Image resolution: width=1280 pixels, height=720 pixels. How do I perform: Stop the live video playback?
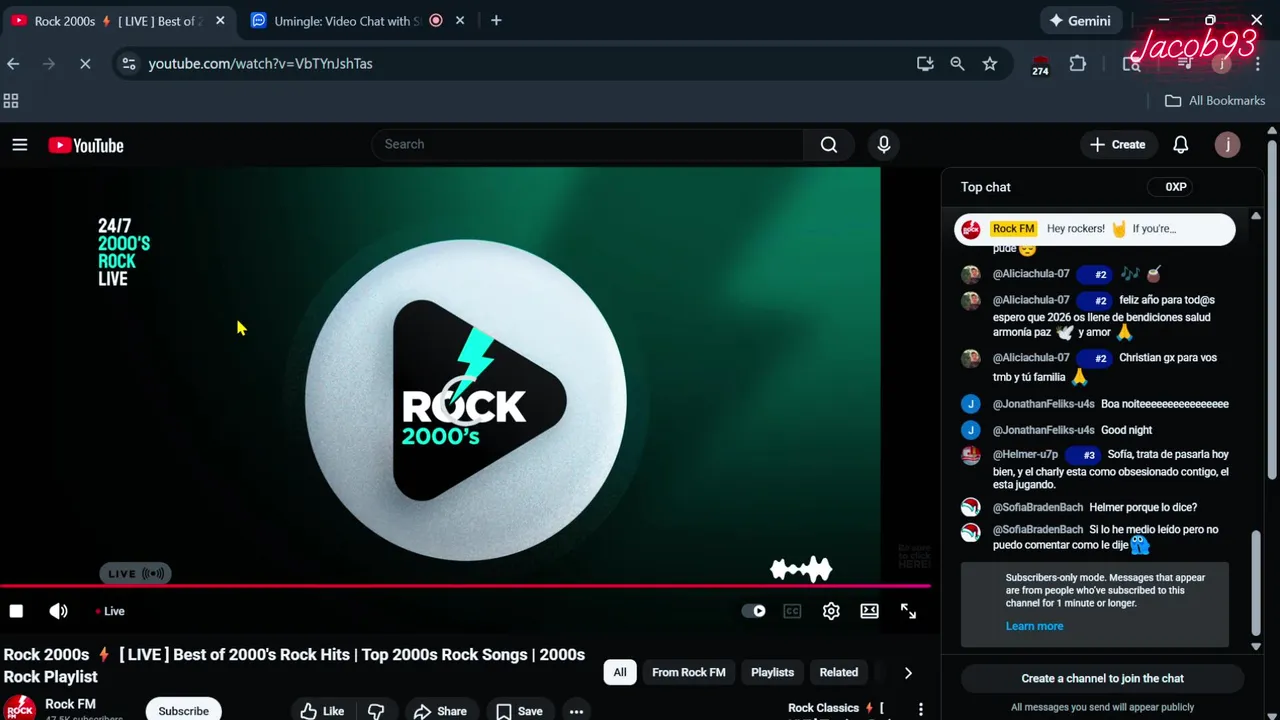click(16, 611)
